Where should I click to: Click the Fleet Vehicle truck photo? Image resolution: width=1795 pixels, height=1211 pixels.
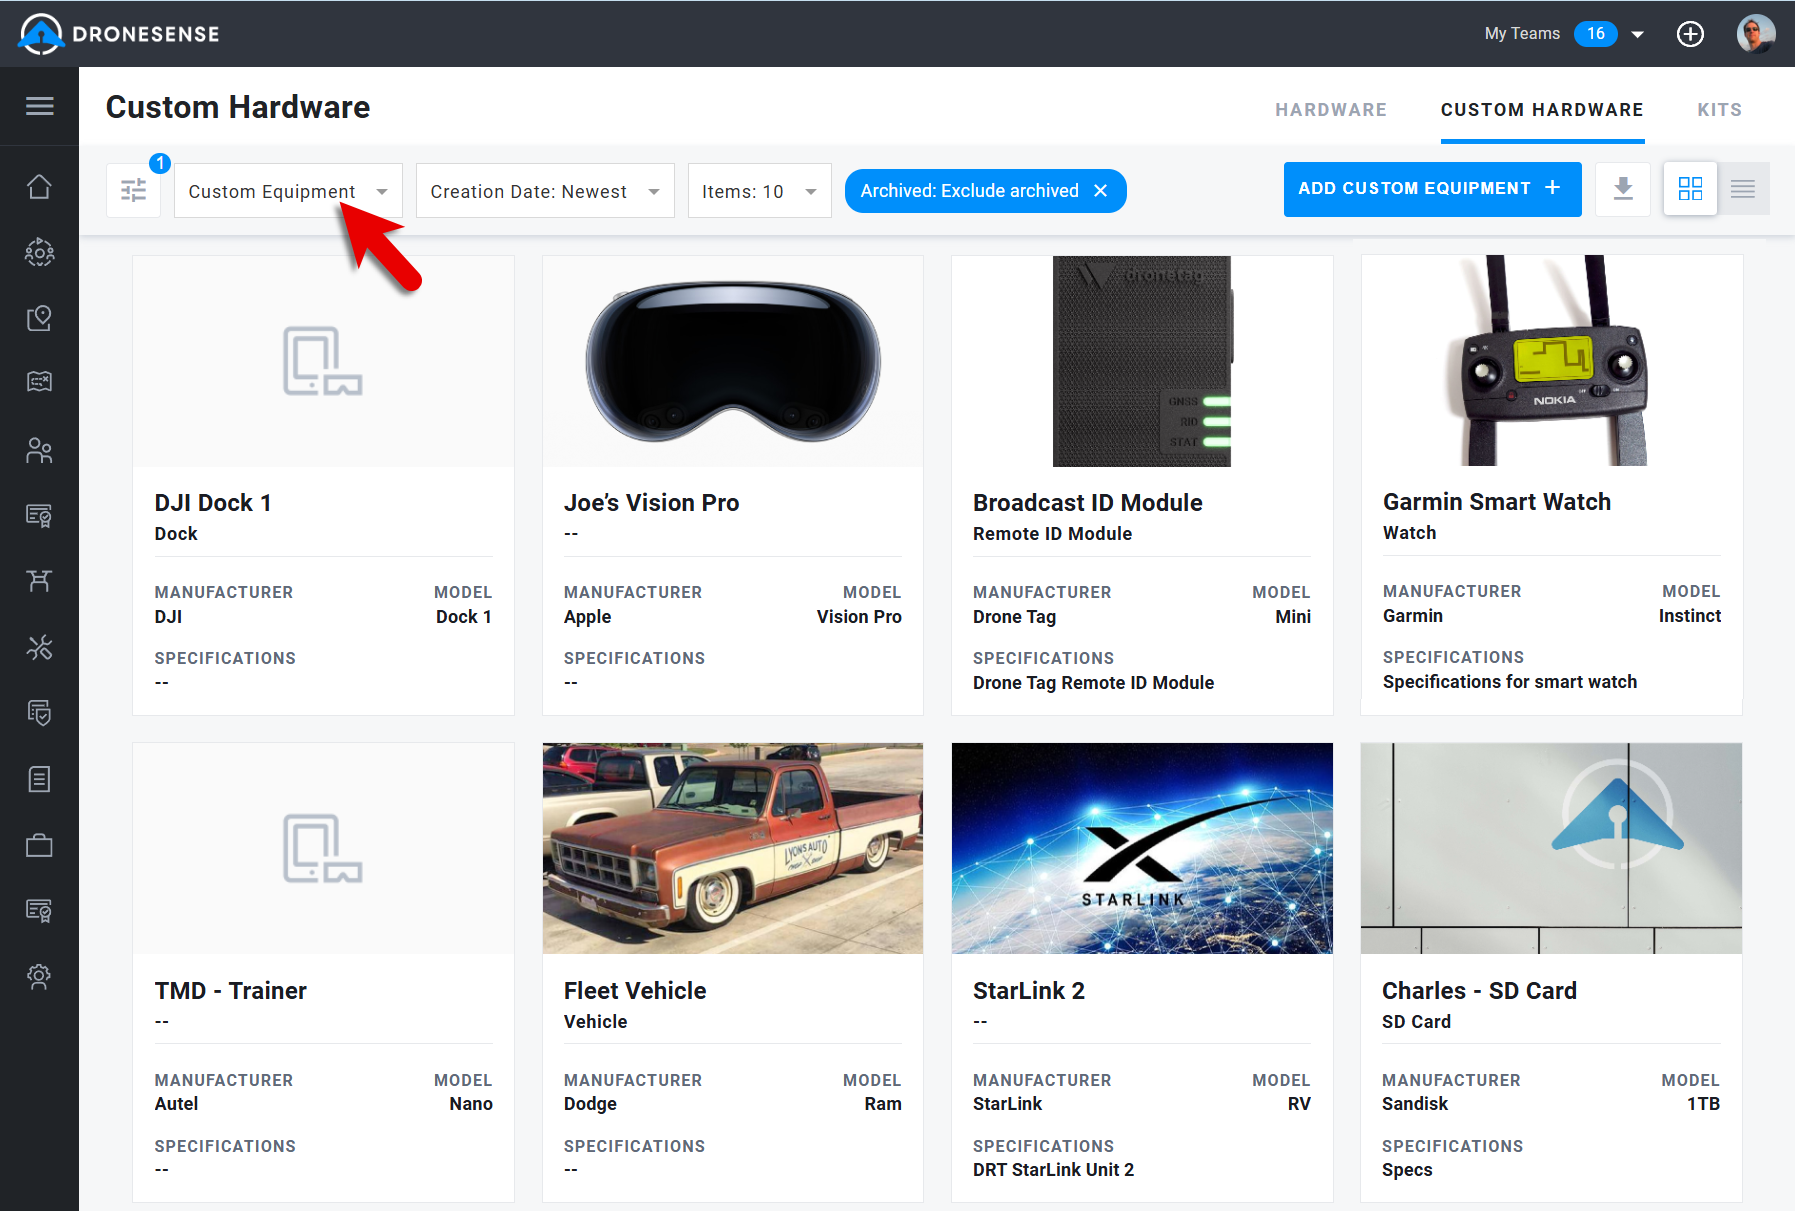[x=733, y=848]
